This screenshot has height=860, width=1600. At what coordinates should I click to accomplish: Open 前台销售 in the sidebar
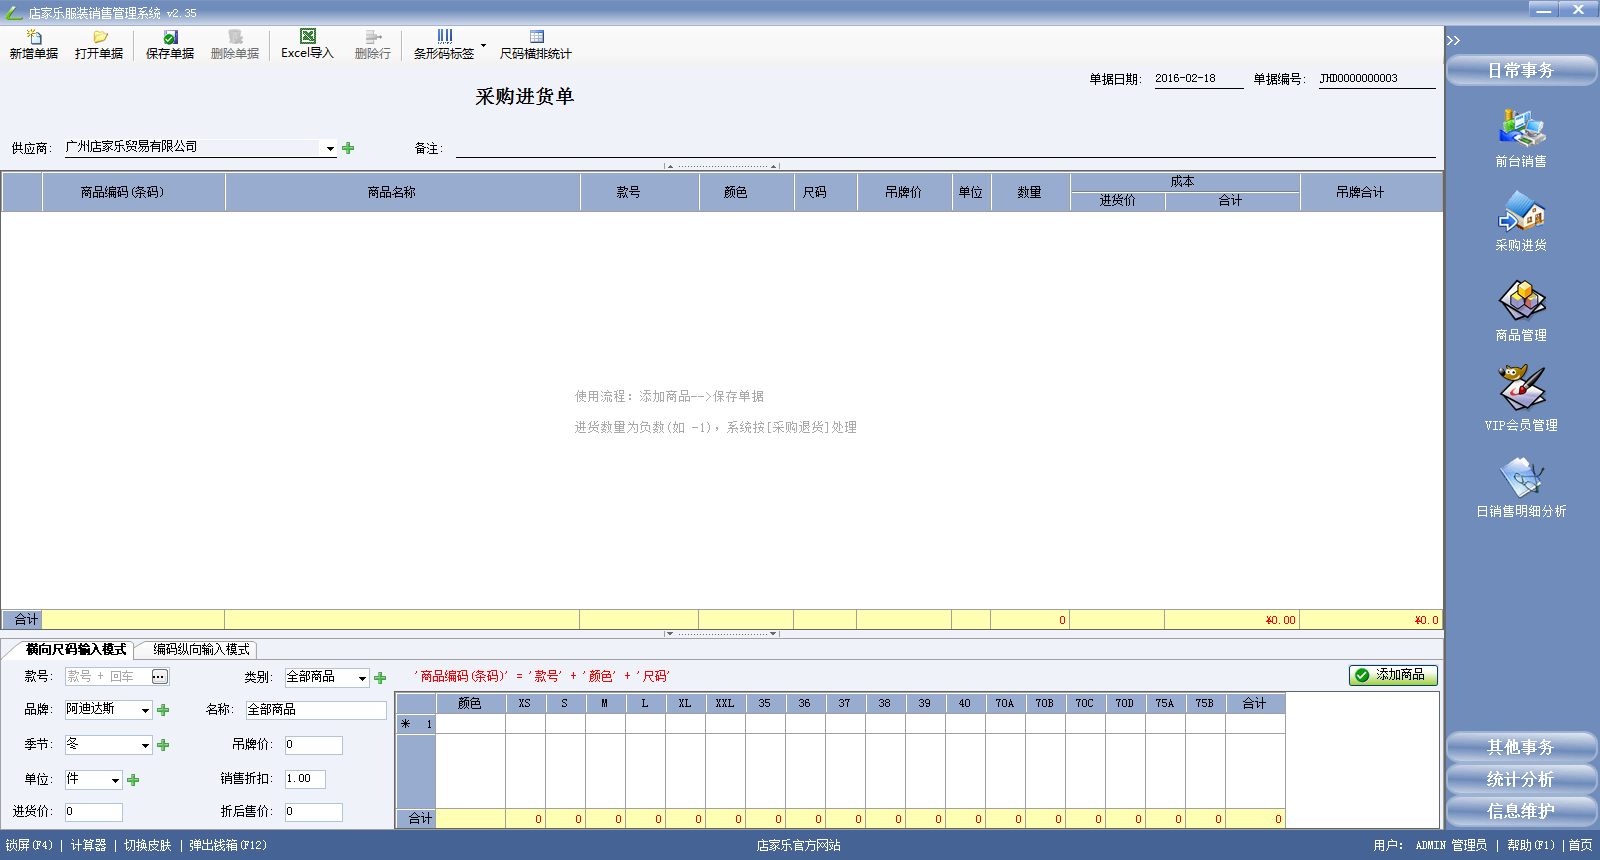(x=1521, y=137)
